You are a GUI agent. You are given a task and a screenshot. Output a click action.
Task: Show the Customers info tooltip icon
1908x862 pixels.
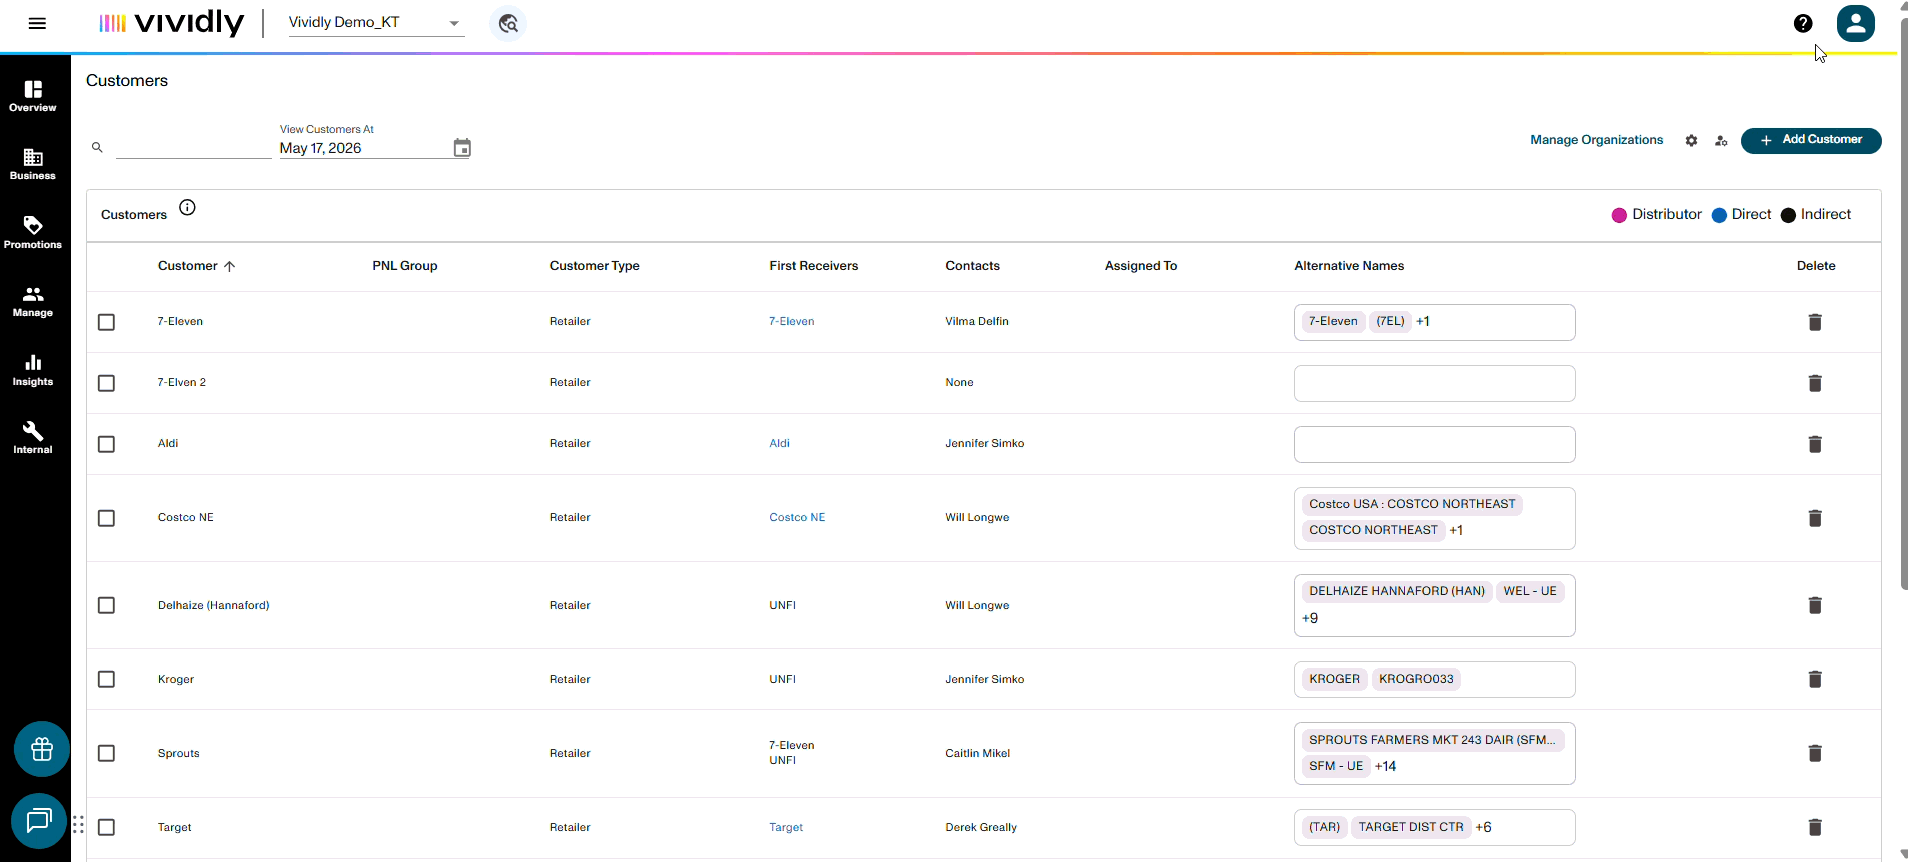[x=187, y=207]
